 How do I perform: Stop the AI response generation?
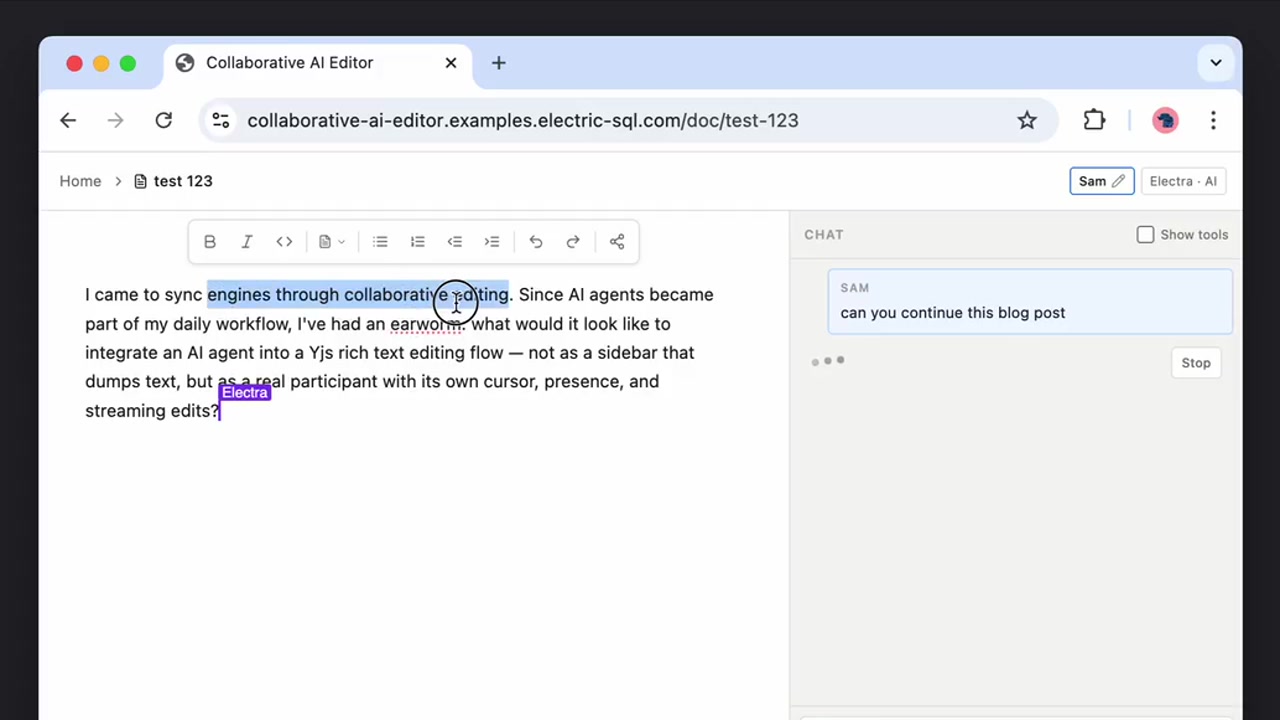pyautogui.click(x=1196, y=362)
